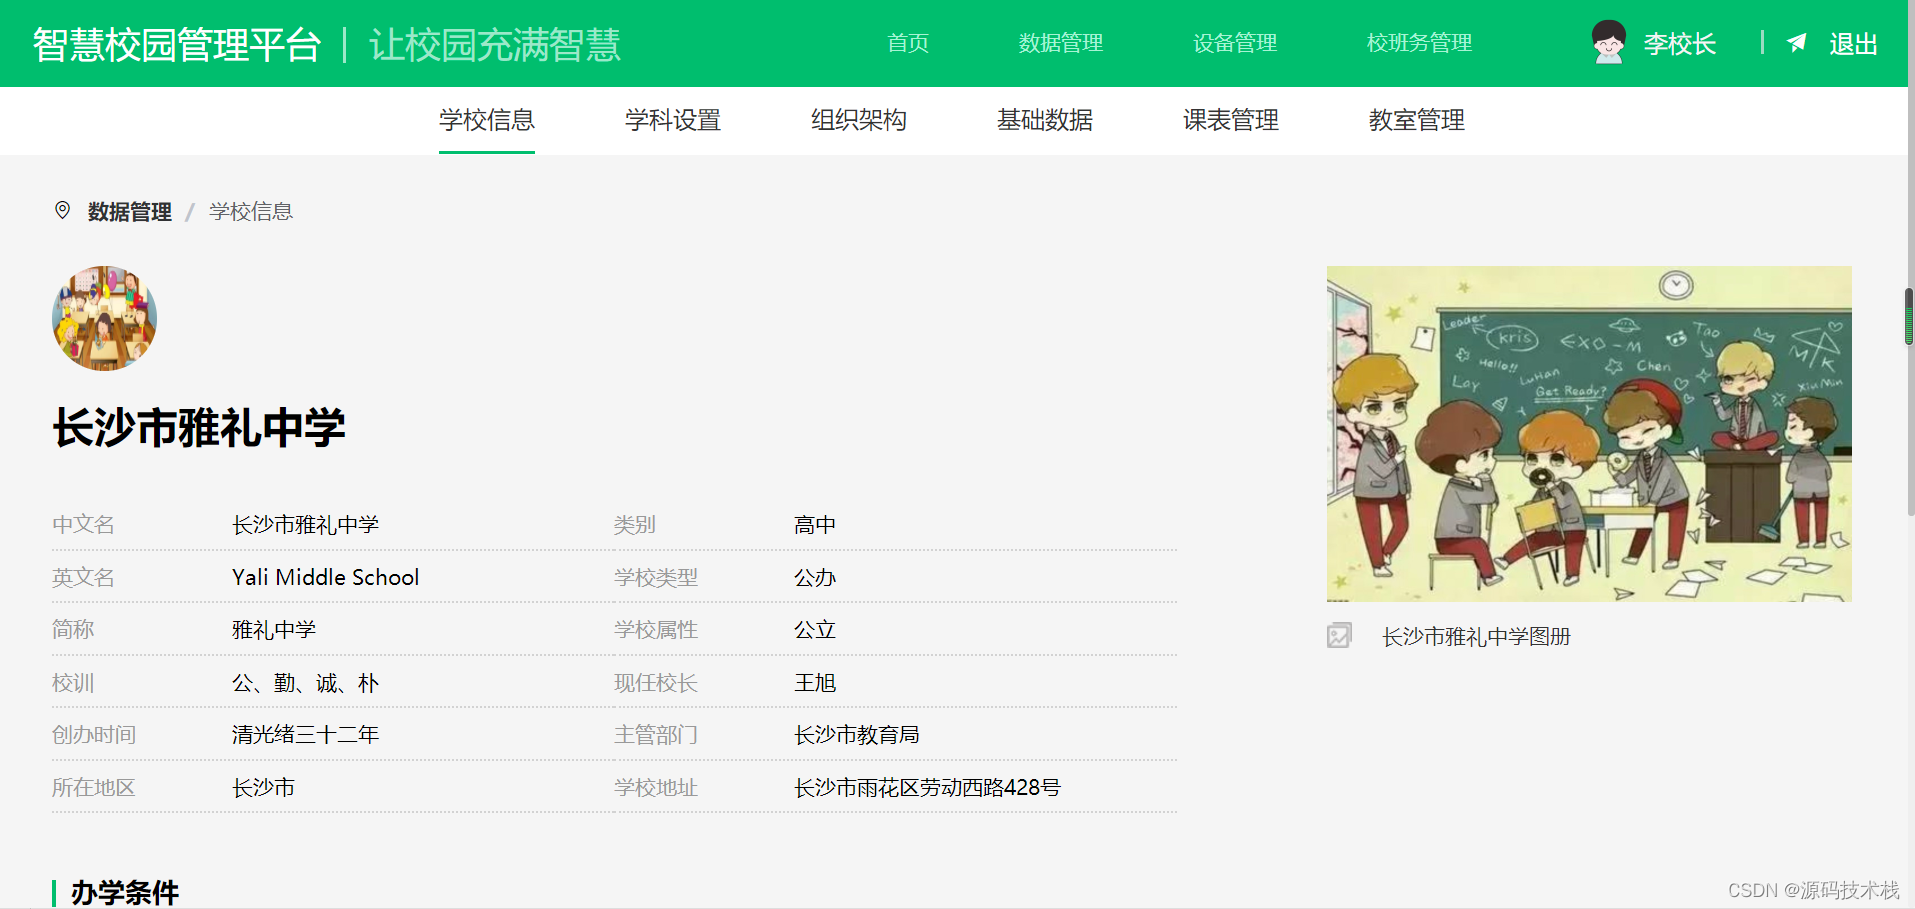This screenshot has width=1915, height=909.
Task: Click the 英文名 field label
Action: click(83, 577)
